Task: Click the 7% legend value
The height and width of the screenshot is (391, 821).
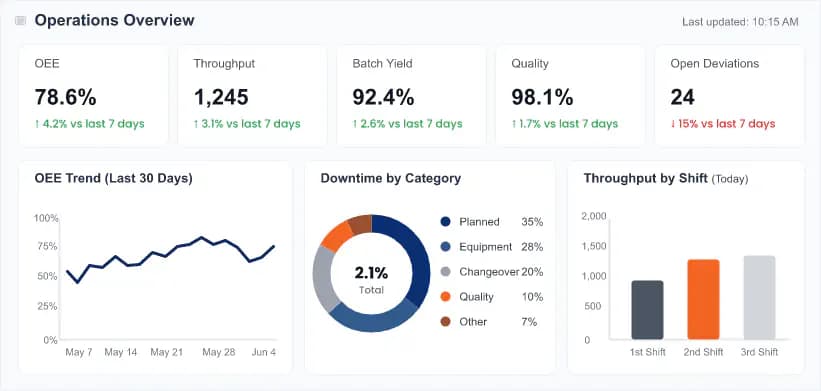Action: pyautogui.click(x=529, y=321)
